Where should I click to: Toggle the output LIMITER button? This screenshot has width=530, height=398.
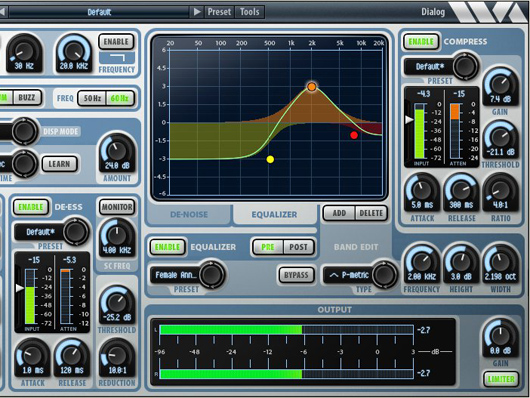coord(501,379)
